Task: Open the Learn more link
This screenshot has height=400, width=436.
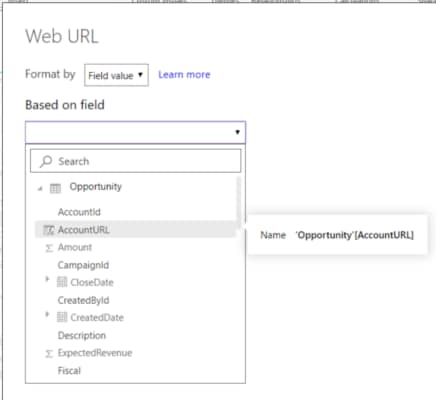Action: (184, 75)
